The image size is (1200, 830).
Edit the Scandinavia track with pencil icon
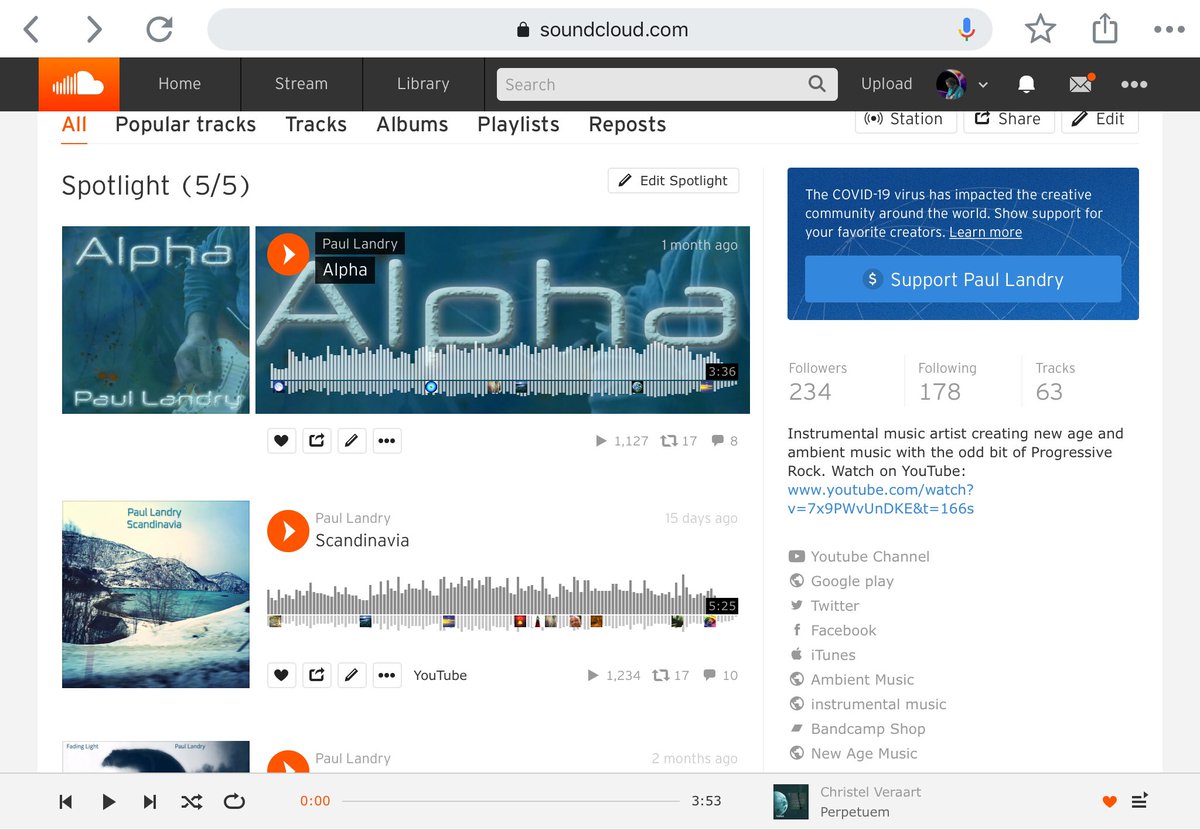[x=351, y=675]
